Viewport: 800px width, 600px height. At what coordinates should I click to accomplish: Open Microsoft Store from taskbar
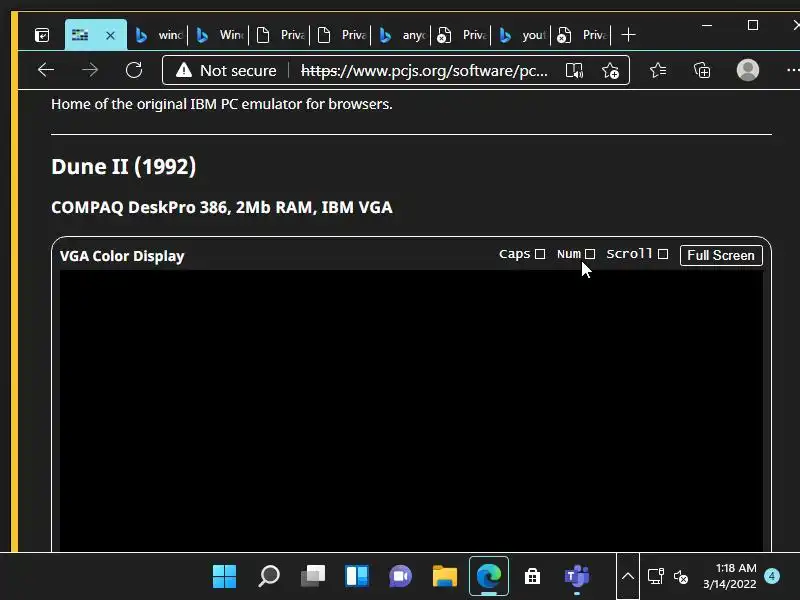coord(533,577)
